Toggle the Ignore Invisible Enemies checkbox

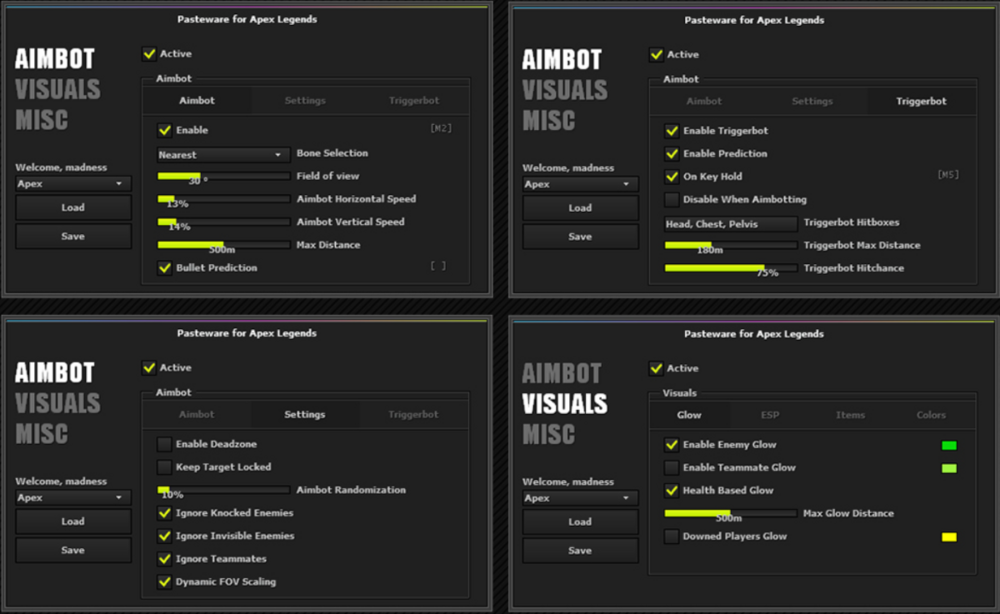(165, 536)
